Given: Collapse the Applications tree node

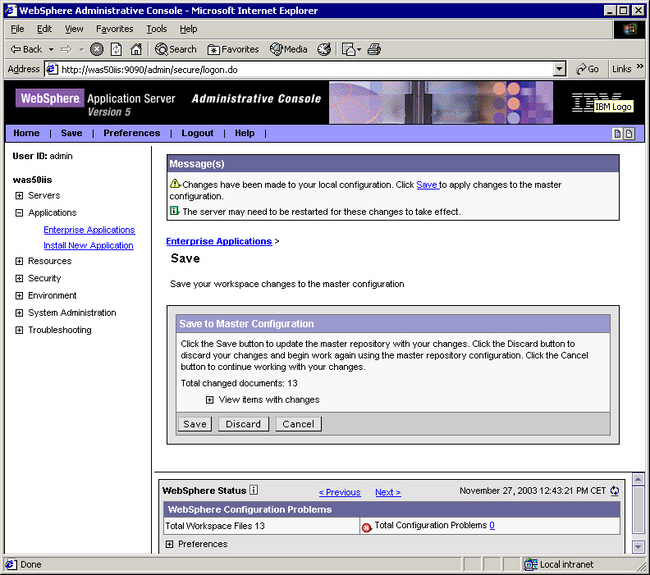Looking at the screenshot, I should coord(19,213).
